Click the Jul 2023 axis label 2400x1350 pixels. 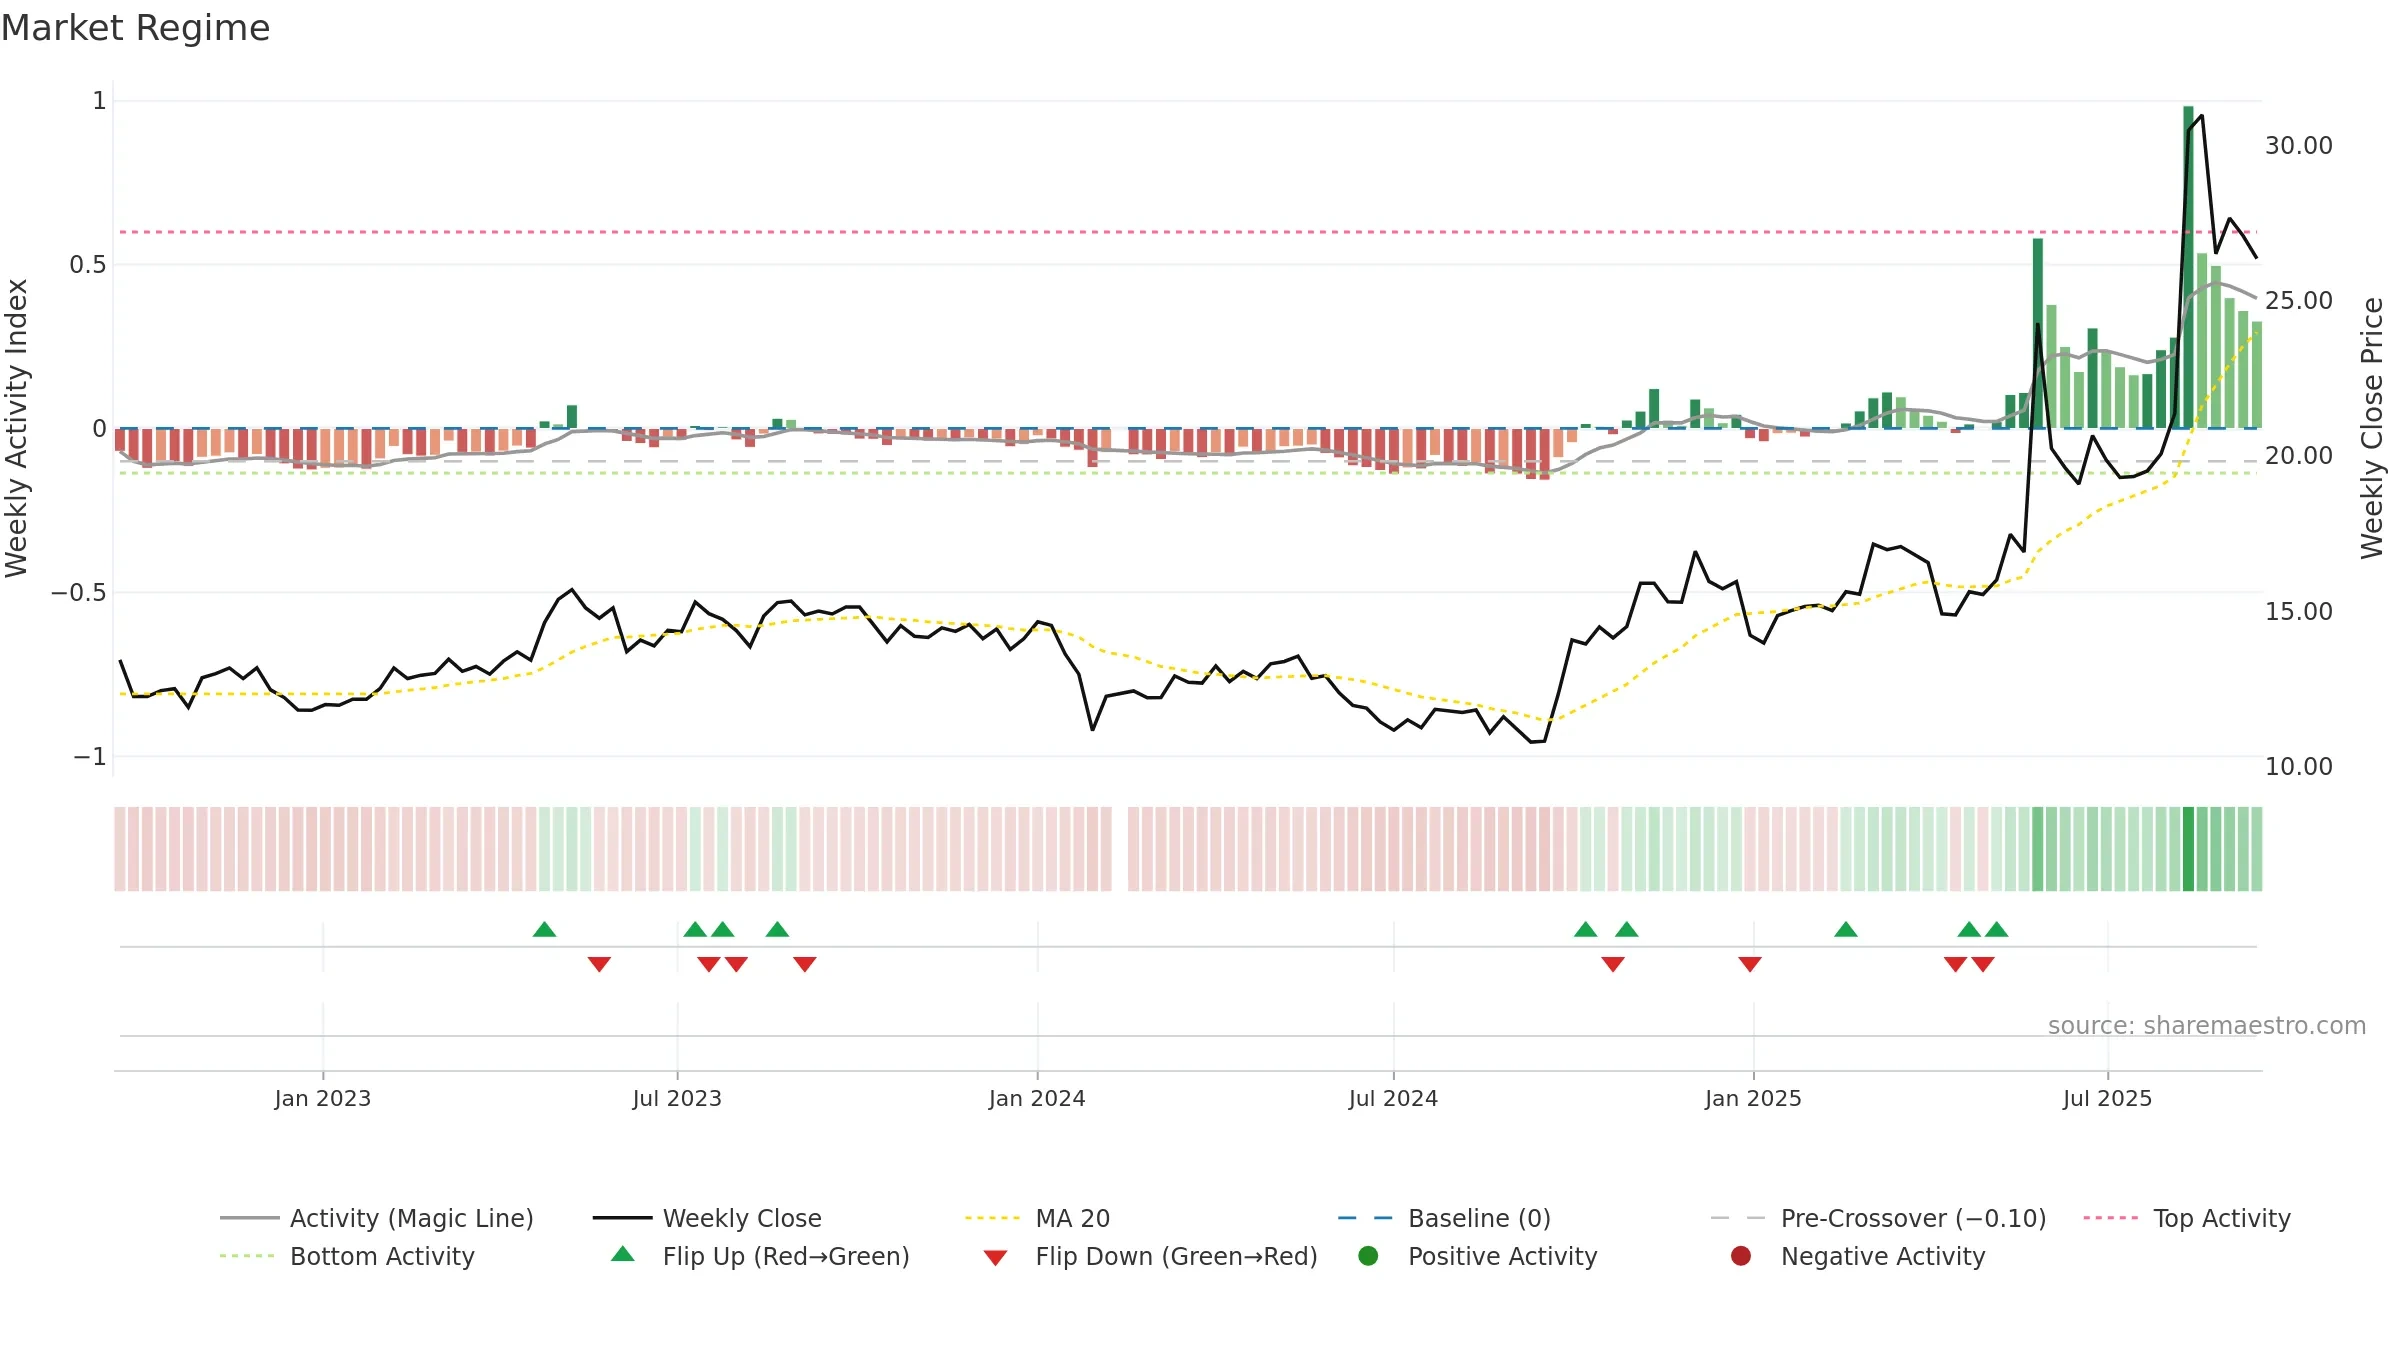[677, 1098]
